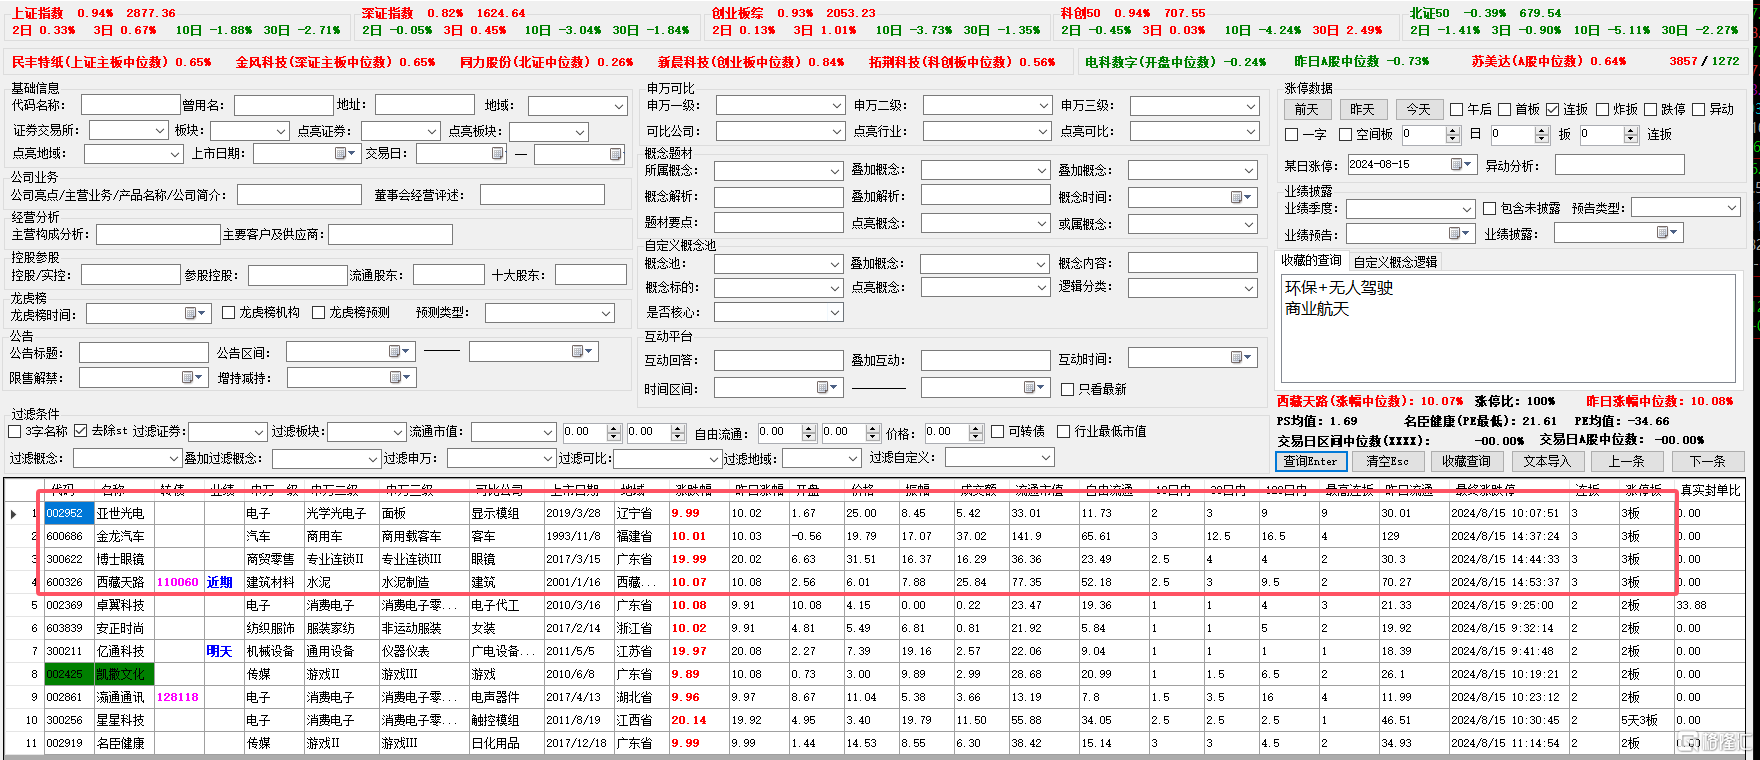
Task: Click row indicator arrow beside row 1
Action: point(13,514)
